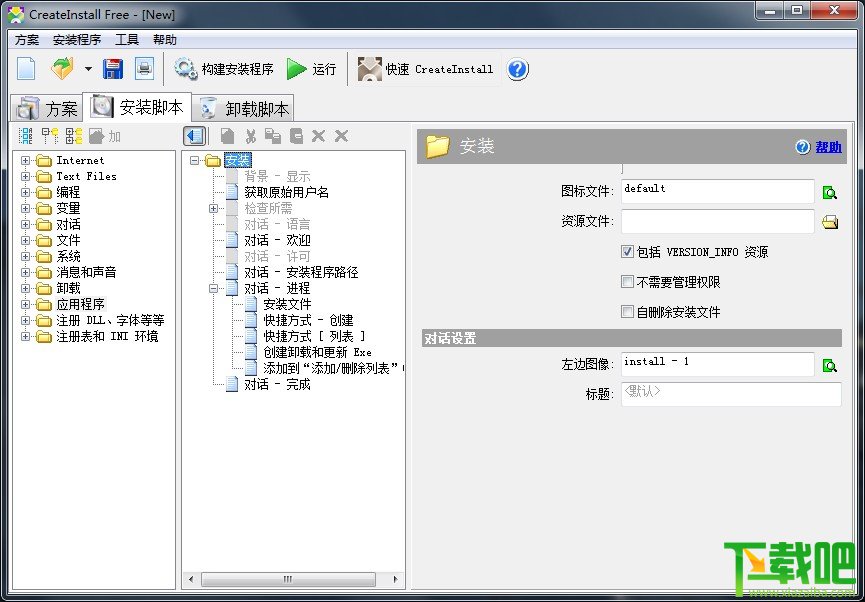Screen dimensions: 865x602
Task: Click the 图标文件 input field
Action: tap(718, 191)
